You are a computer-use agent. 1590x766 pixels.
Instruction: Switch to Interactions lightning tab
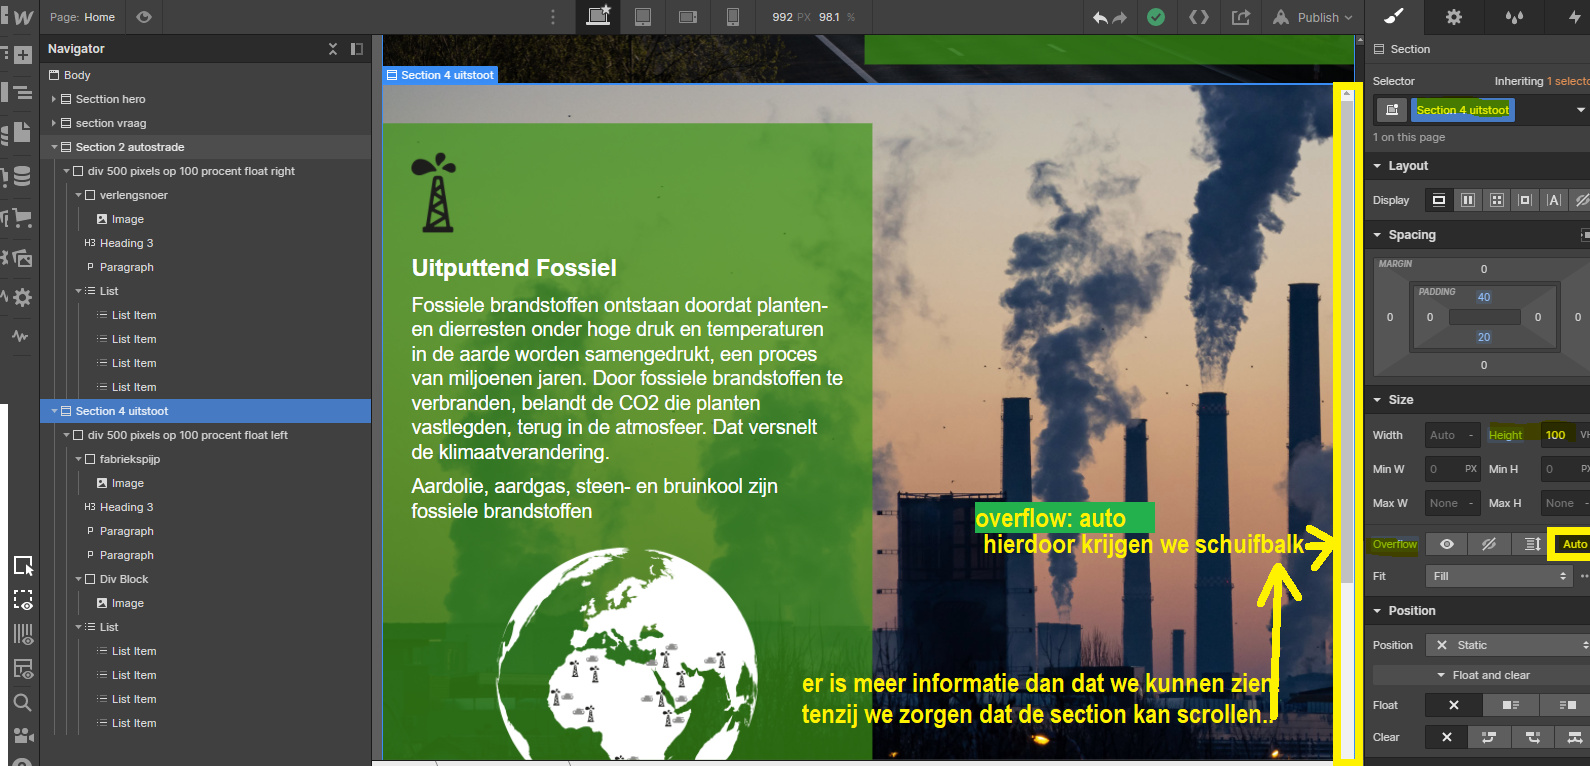(1573, 17)
